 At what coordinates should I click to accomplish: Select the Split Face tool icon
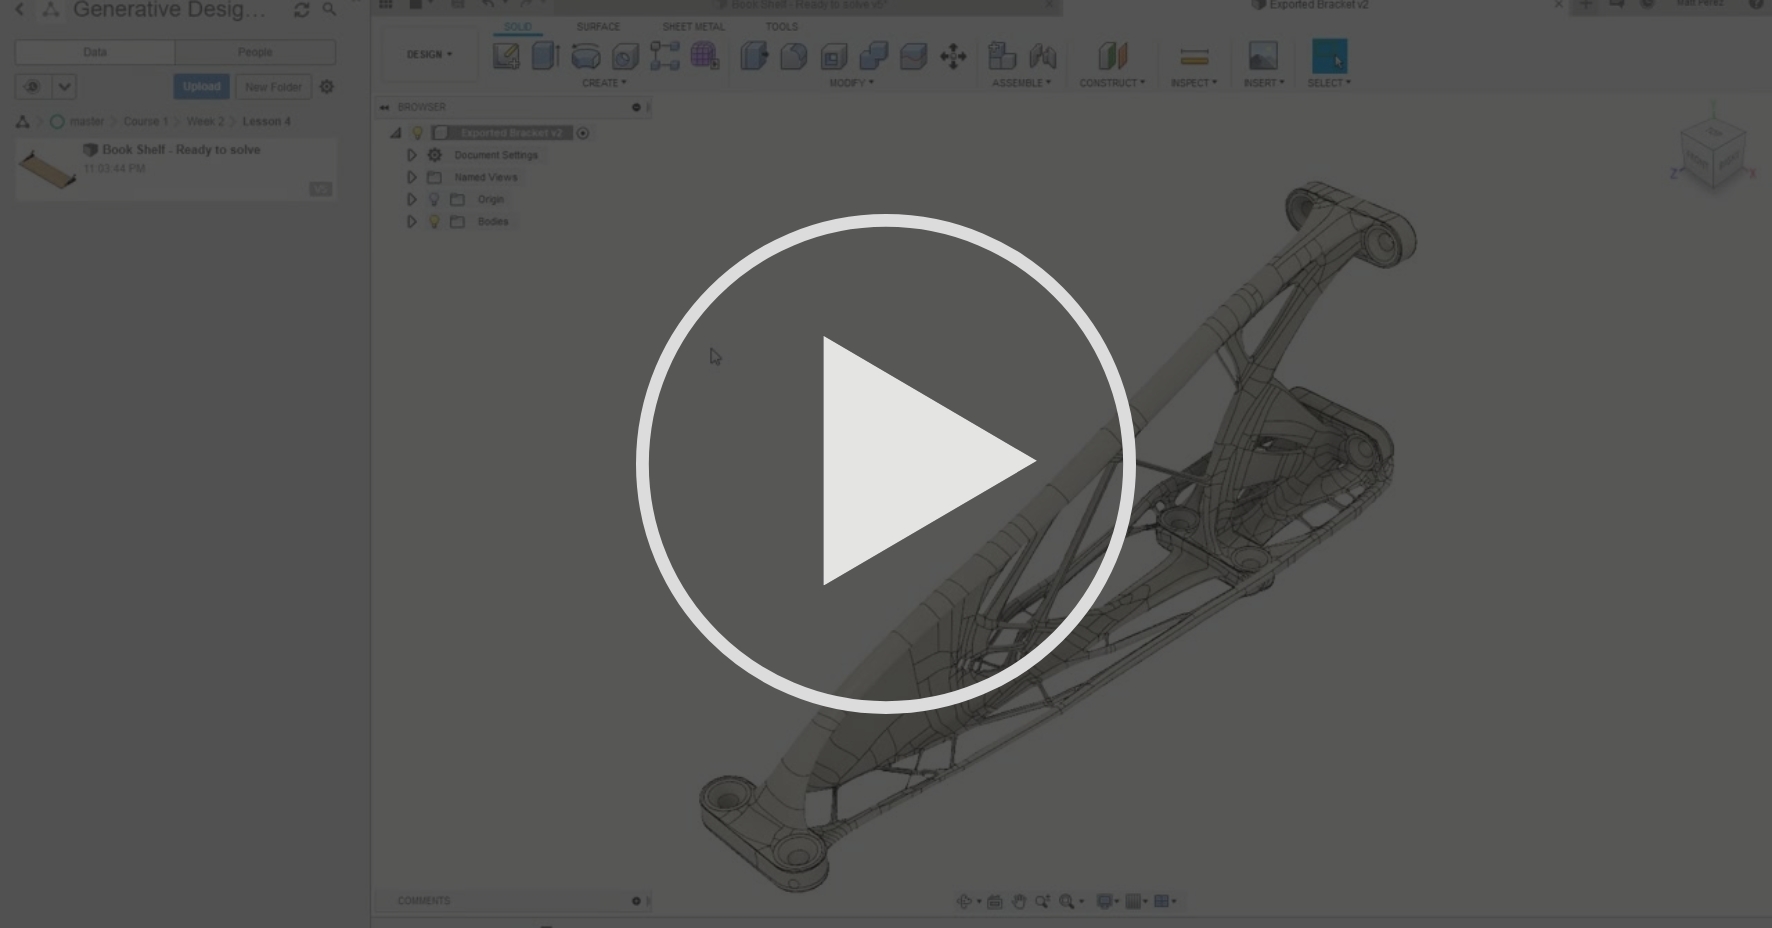pos(913,56)
